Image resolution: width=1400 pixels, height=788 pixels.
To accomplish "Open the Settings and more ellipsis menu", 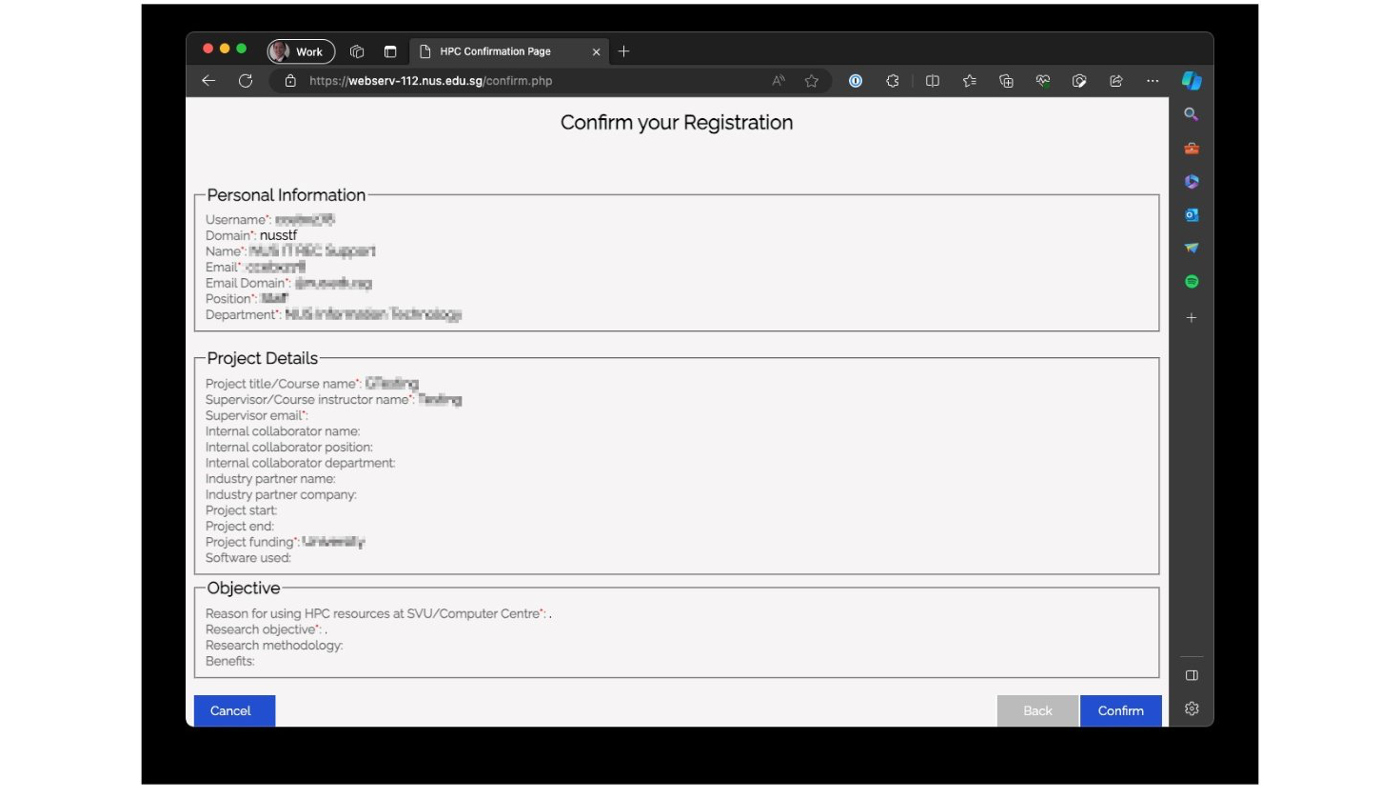I will click(x=1153, y=81).
